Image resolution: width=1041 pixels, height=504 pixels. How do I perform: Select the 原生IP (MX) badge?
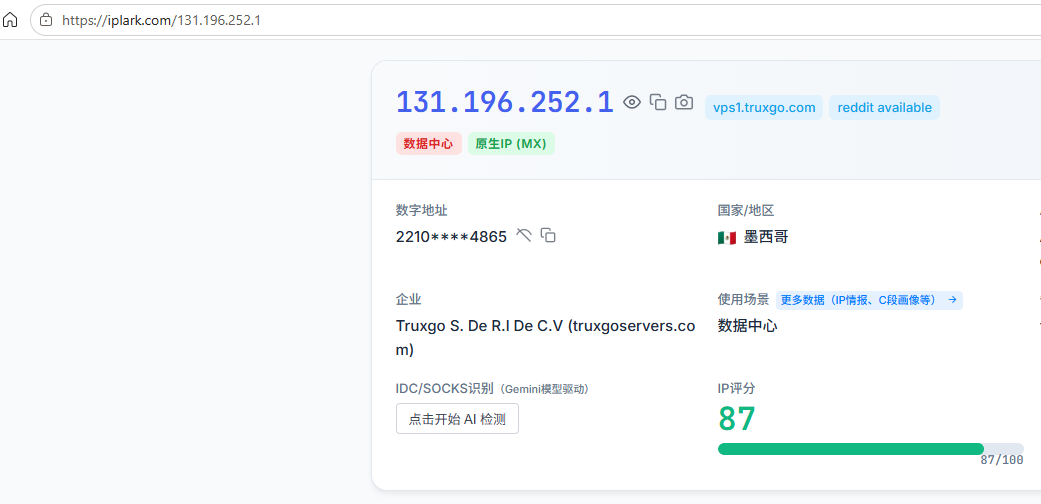pyautogui.click(x=511, y=144)
